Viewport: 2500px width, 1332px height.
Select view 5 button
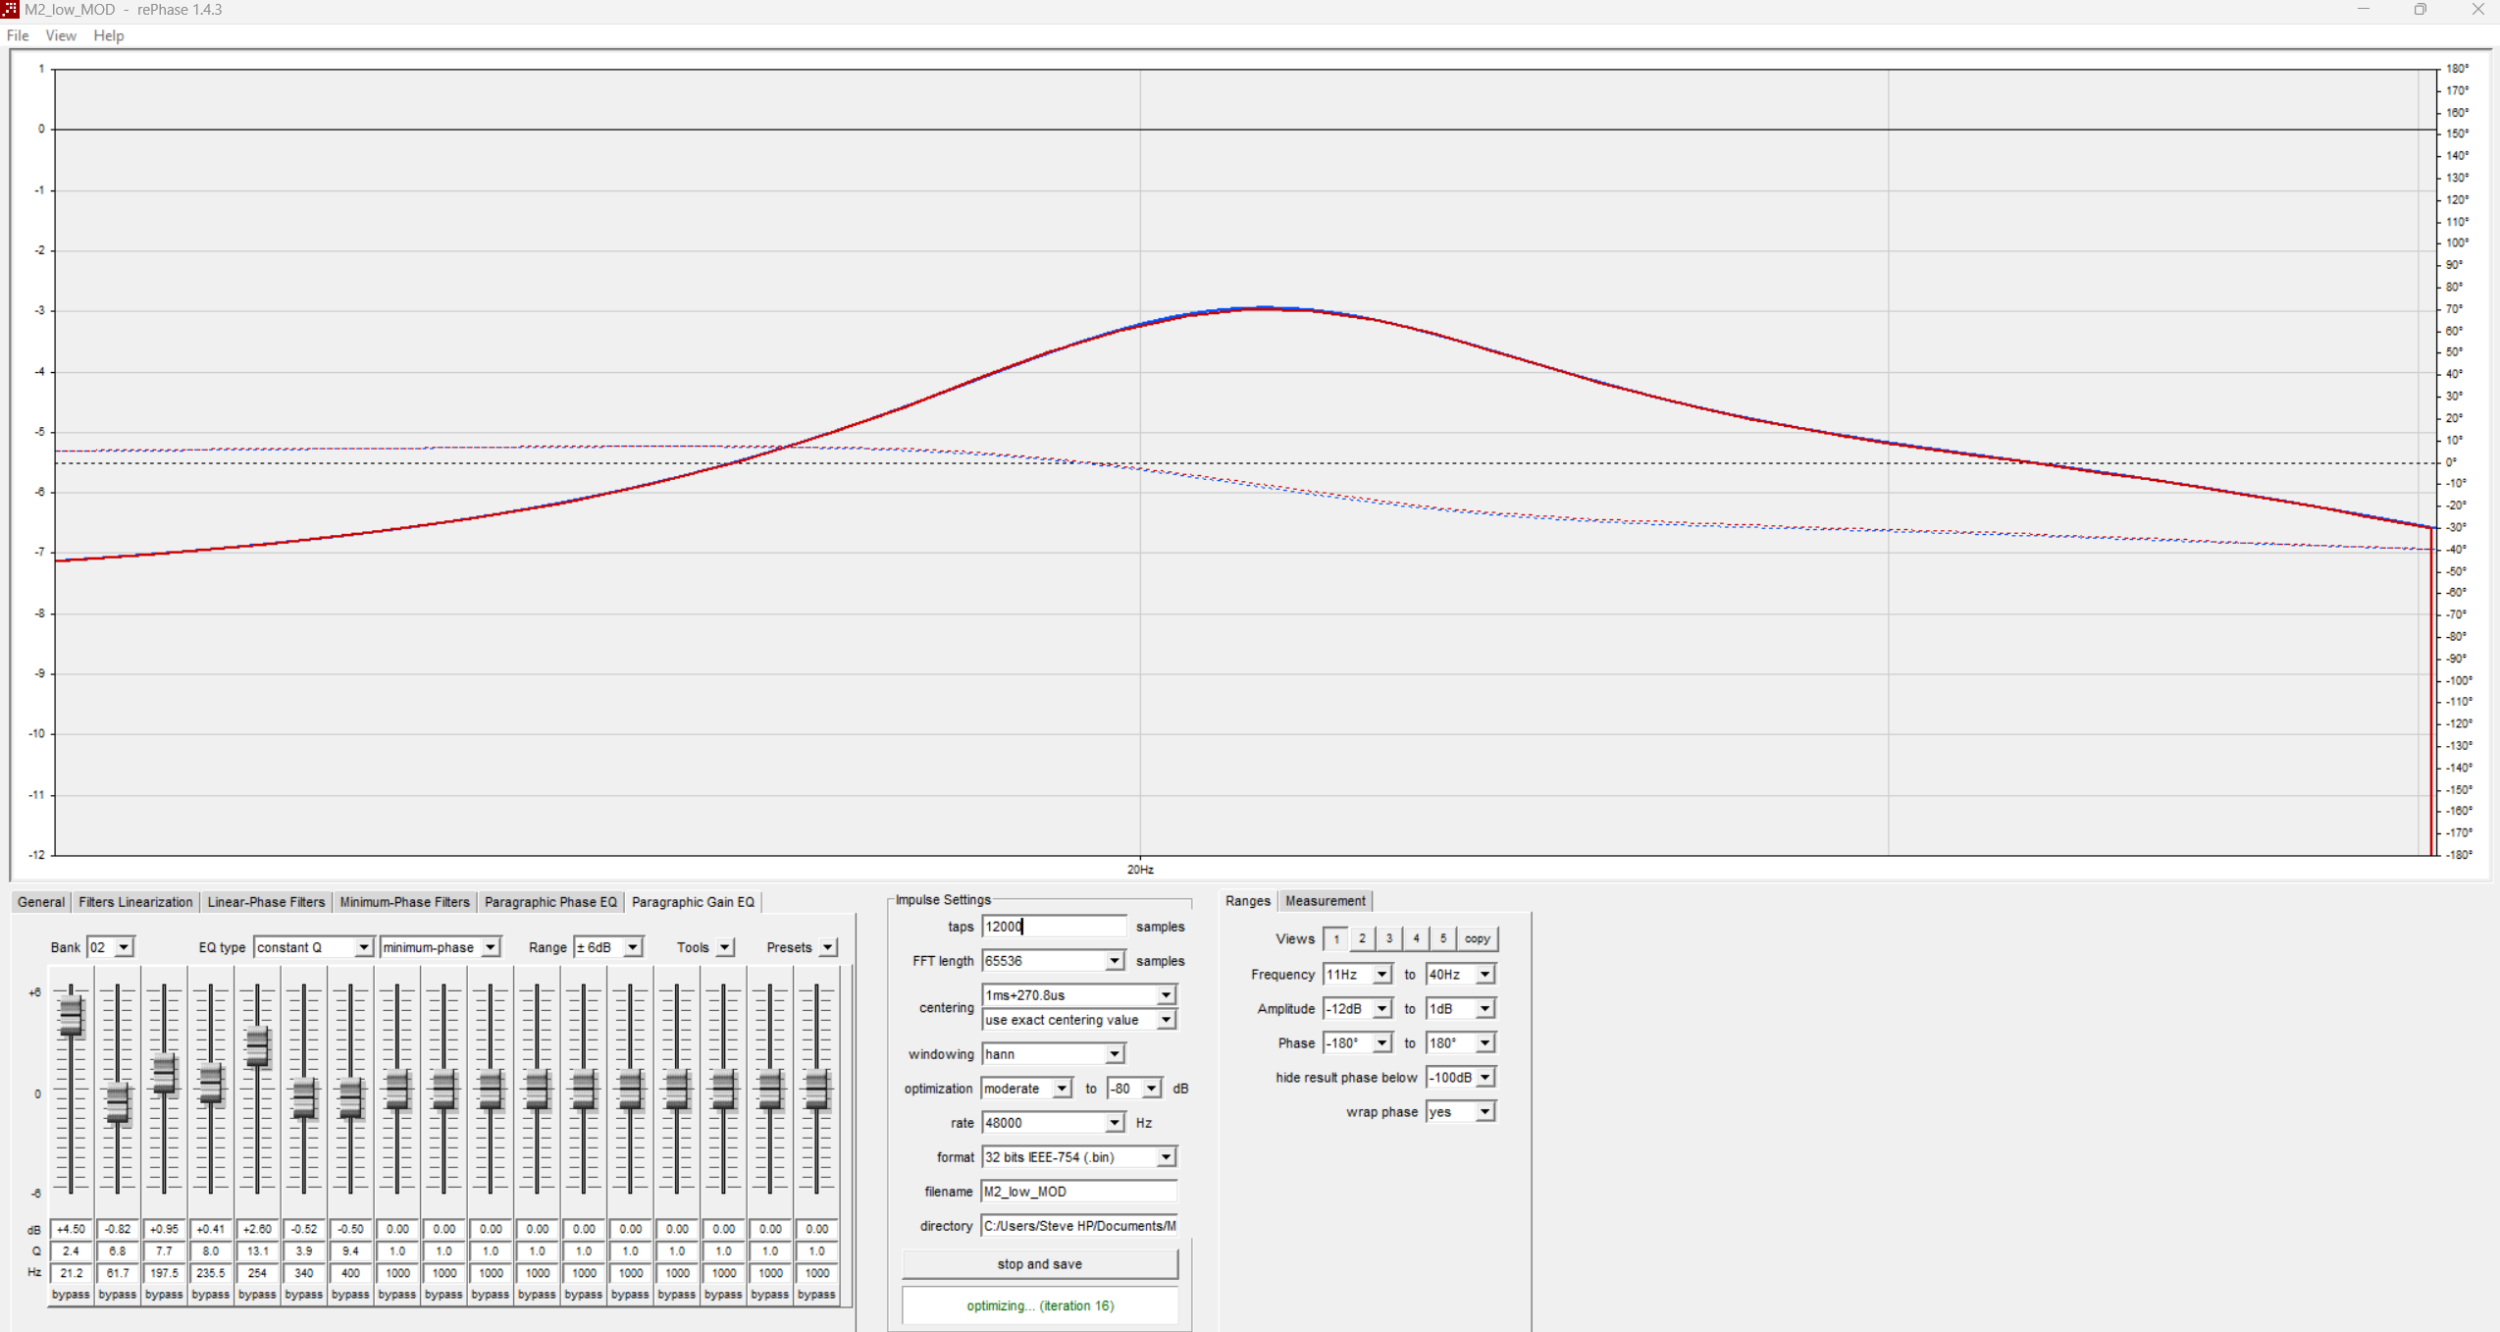1443,939
